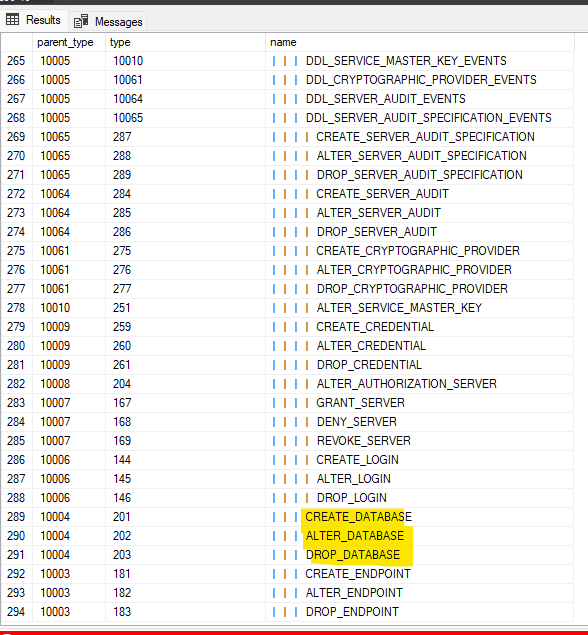Select the type column header
Viewport: 588px width, 635px height.
click(185, 42)
